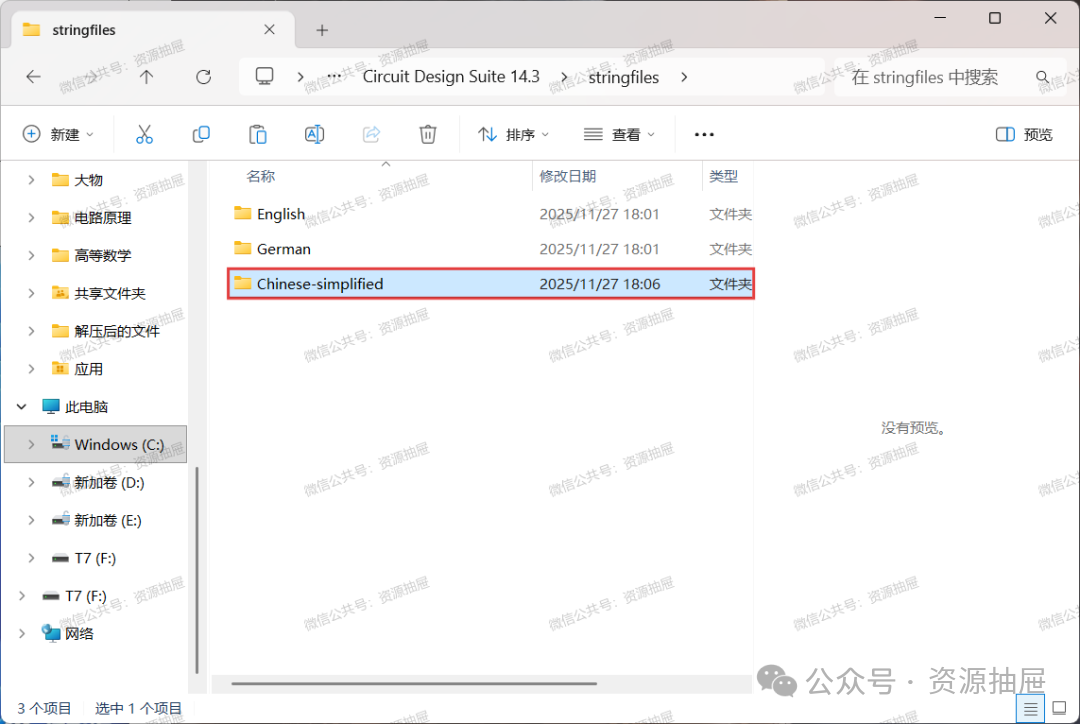The width and height of the screenshot is (1080, 724).
Task: Click Circuit Design Suite 14.3 breadcrumb
Action: click(451, 76)
